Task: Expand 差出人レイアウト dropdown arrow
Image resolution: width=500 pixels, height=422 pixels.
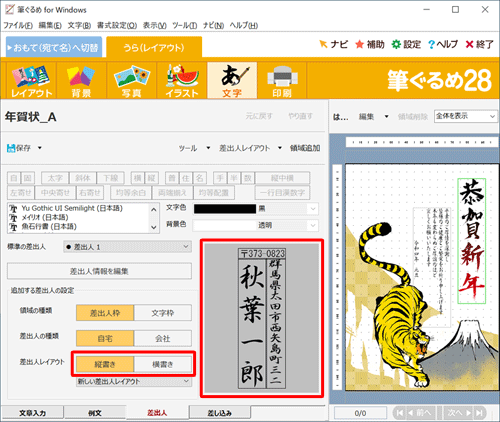Action: [x=280, y=148]
